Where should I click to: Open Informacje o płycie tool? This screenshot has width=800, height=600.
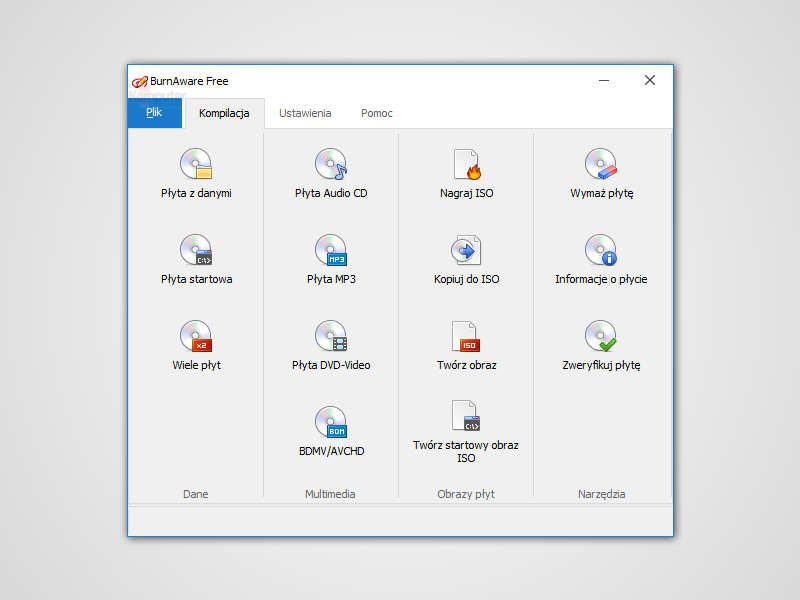(x=601, y=249)
